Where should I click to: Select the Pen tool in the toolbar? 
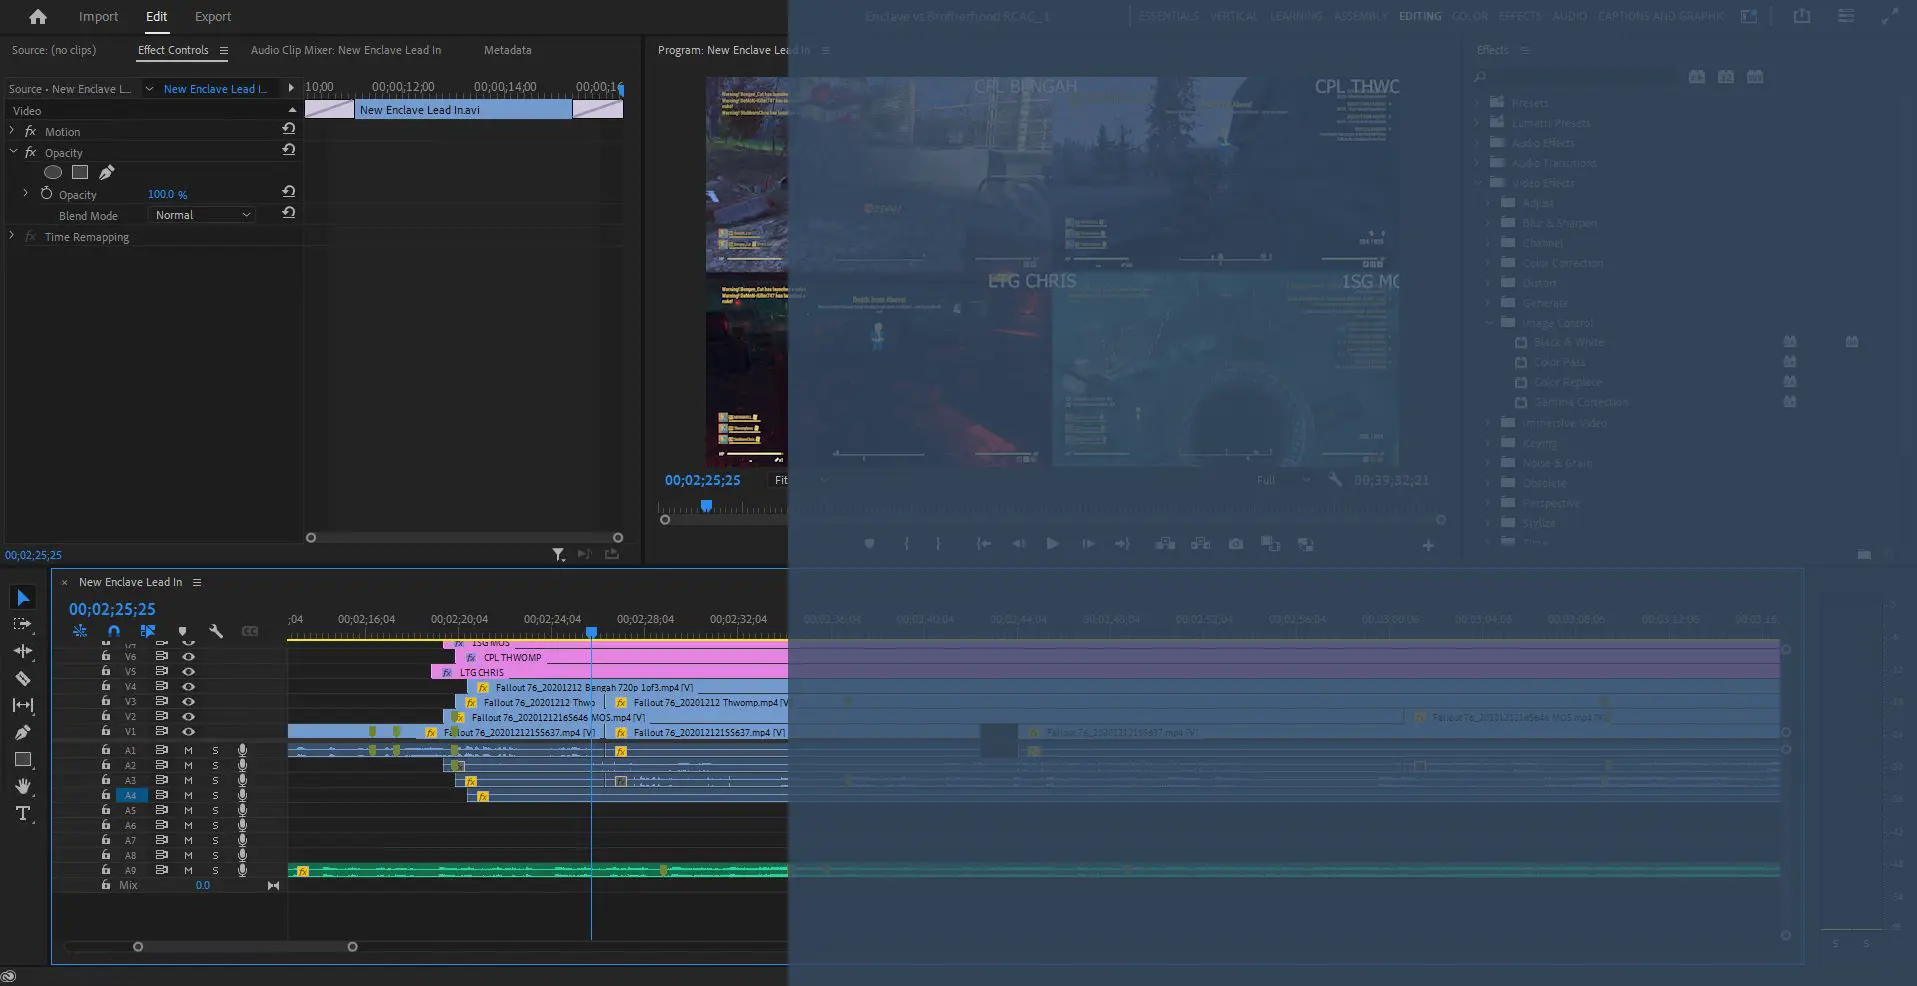point(23,732)
